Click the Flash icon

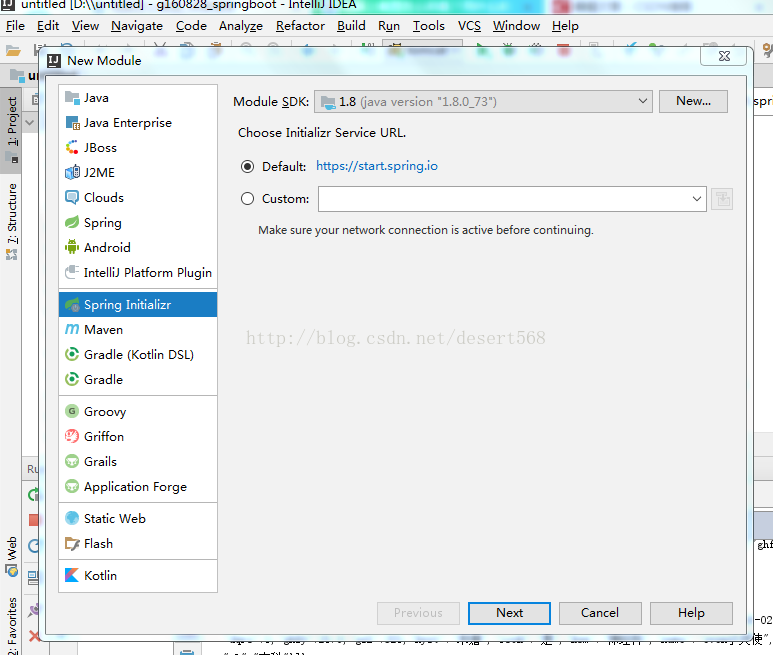(x=72, y=544)
